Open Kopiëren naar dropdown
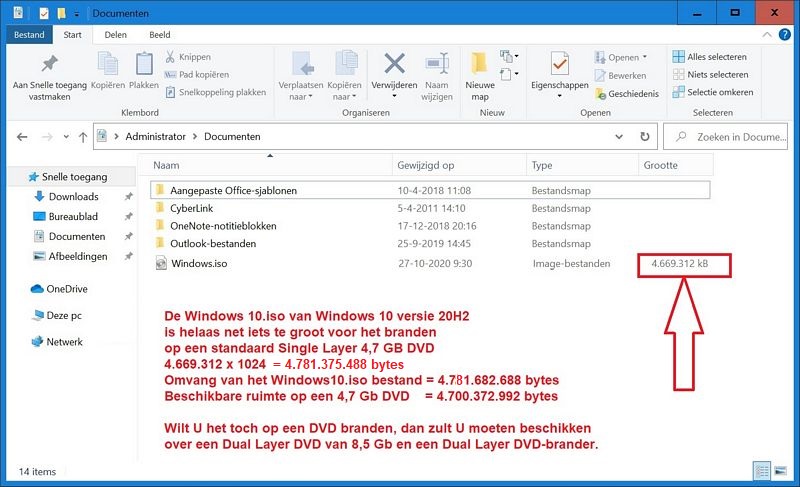Viewport: 800px width, 487px height. (344, 76)
